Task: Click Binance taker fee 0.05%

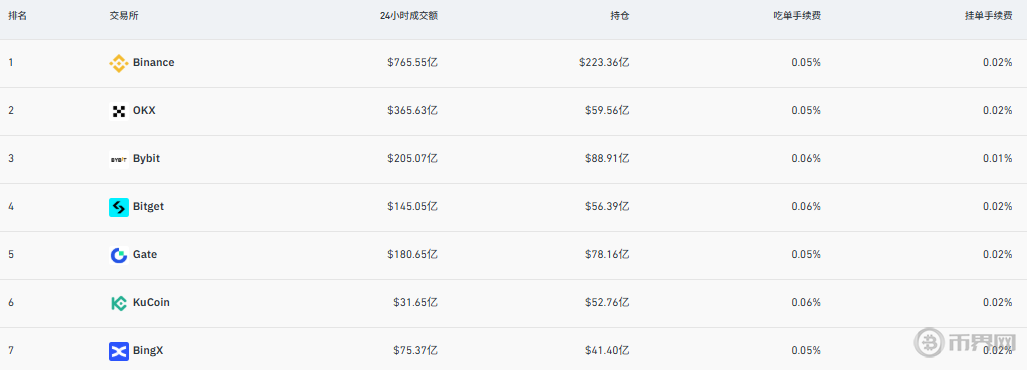Action: tap(806, 63)
